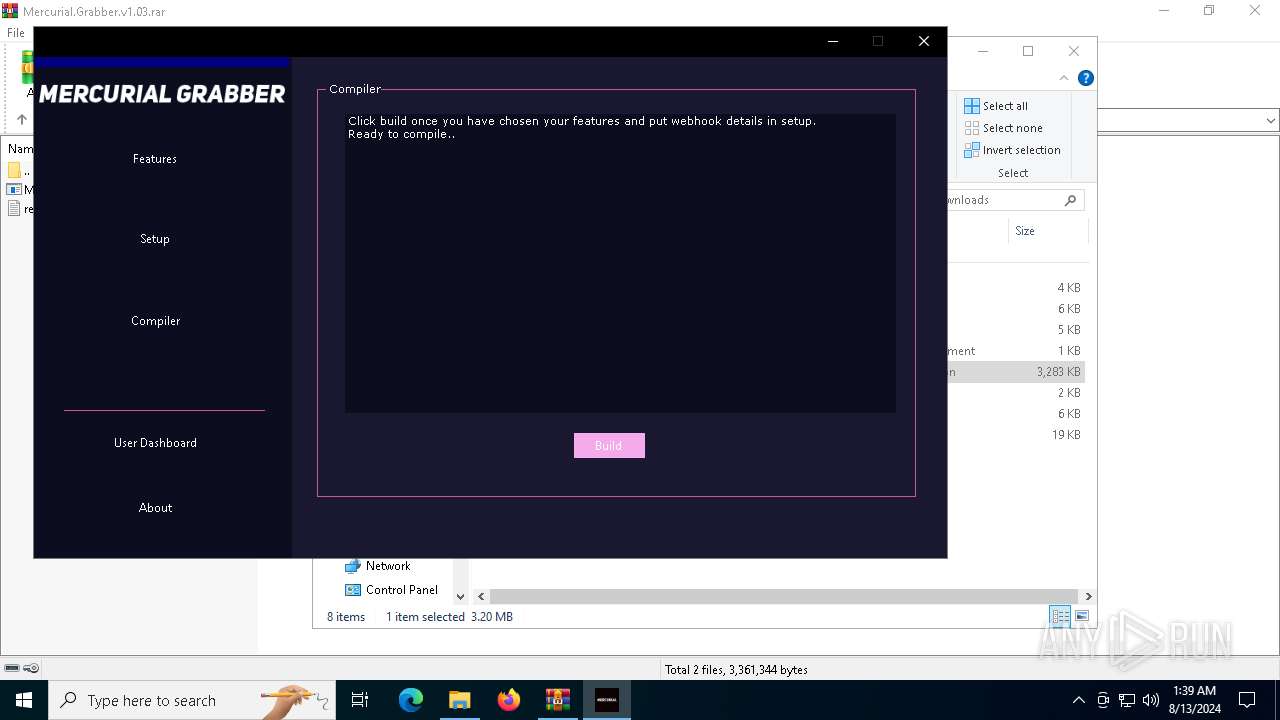Click the horizontal scrollbar in Explorer file list

coord(784,596)
